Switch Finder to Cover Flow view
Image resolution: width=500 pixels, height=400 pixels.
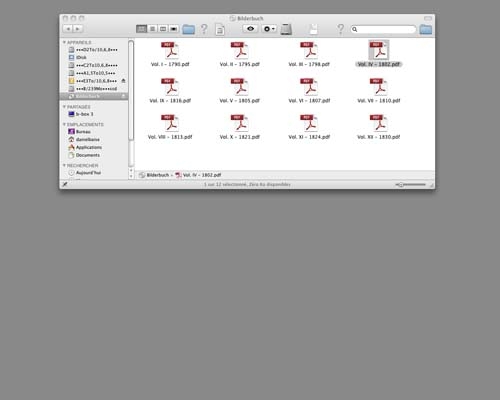click(174, 29)
